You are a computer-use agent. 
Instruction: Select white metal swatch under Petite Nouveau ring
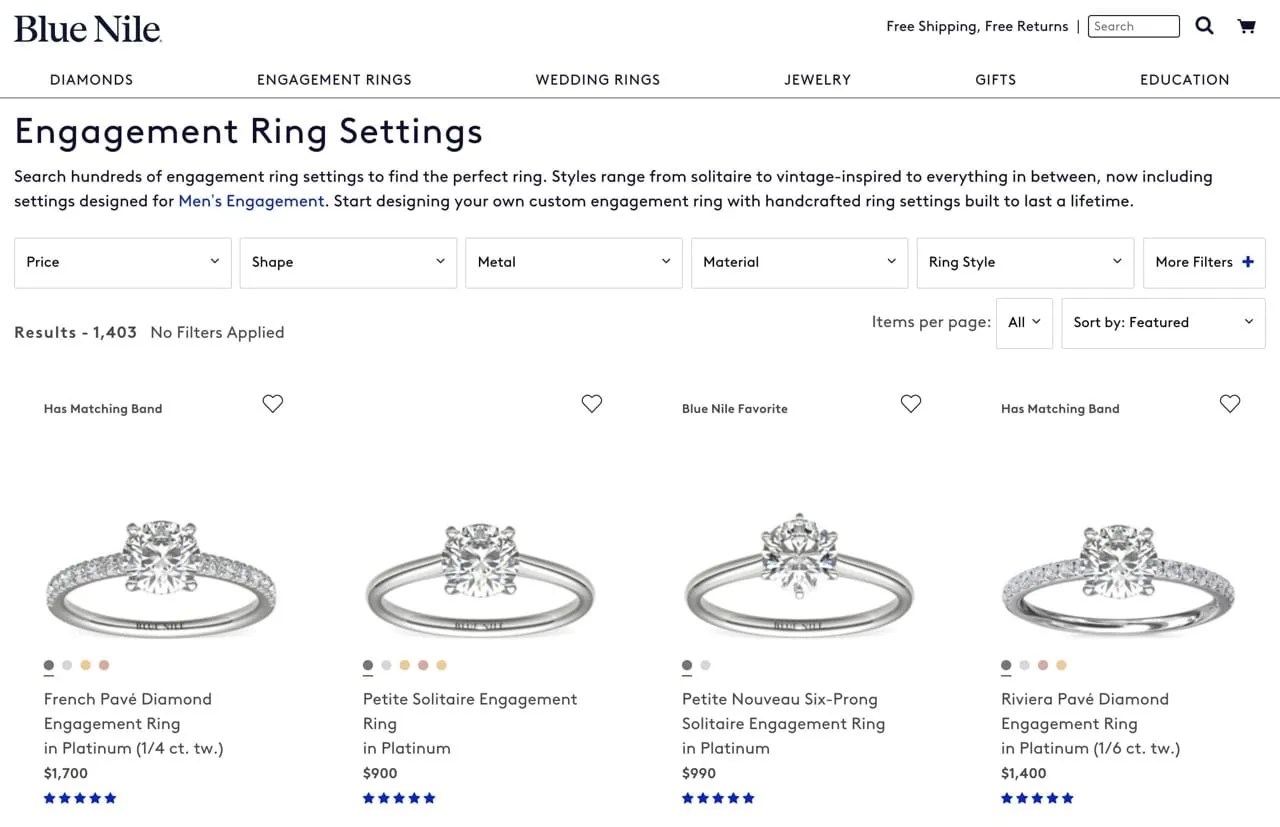click(705, 665)
